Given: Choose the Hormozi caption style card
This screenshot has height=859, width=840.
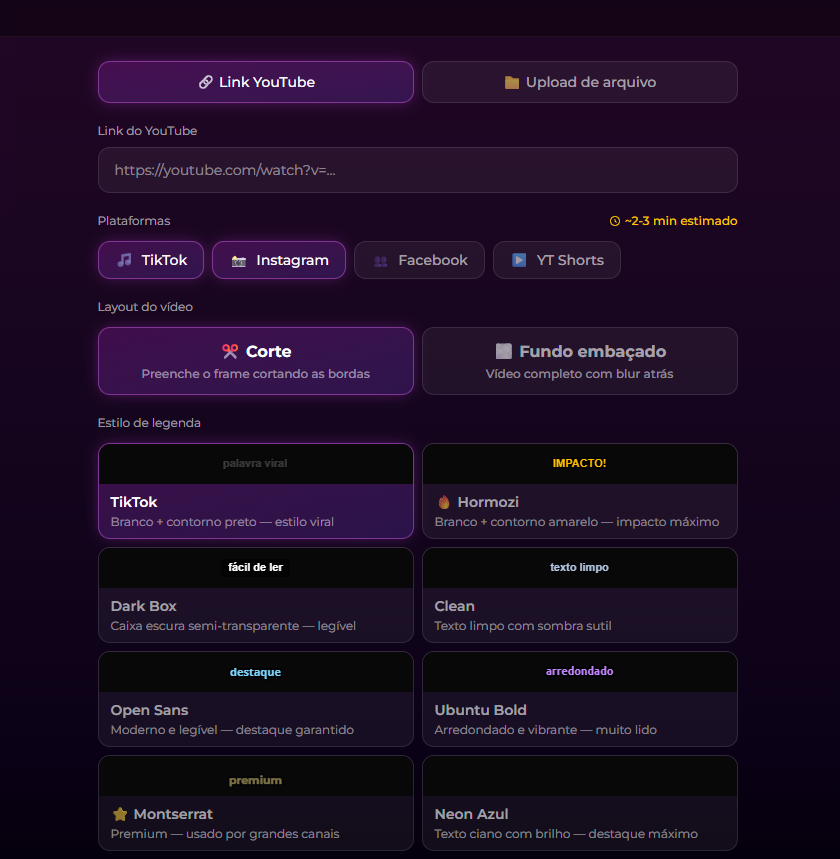Looking at the screenshot, I should point(580,491).
